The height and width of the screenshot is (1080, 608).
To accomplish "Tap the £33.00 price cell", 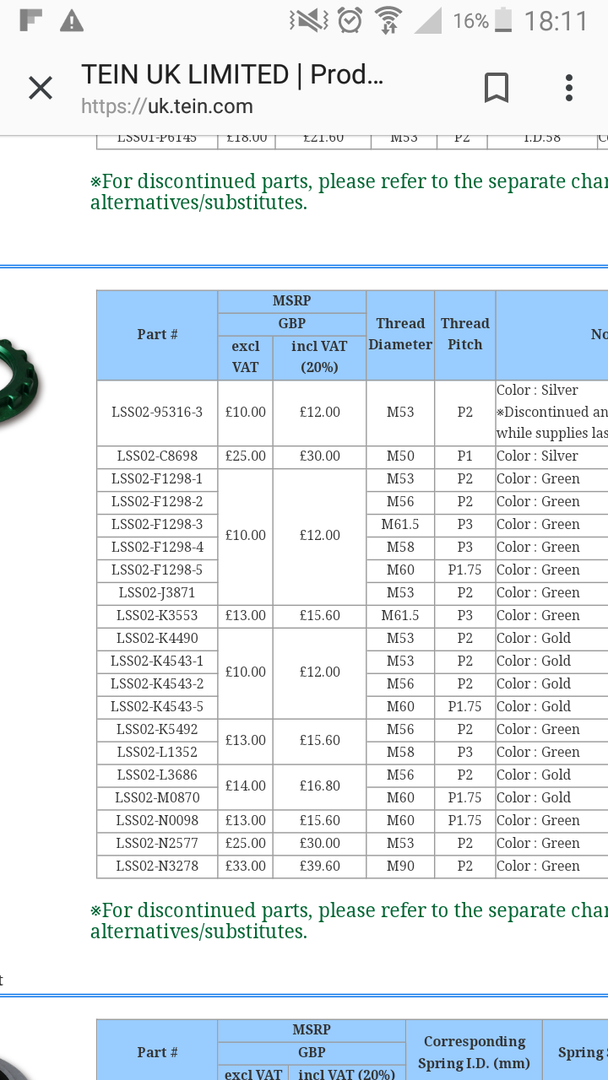I will [245, 866].
